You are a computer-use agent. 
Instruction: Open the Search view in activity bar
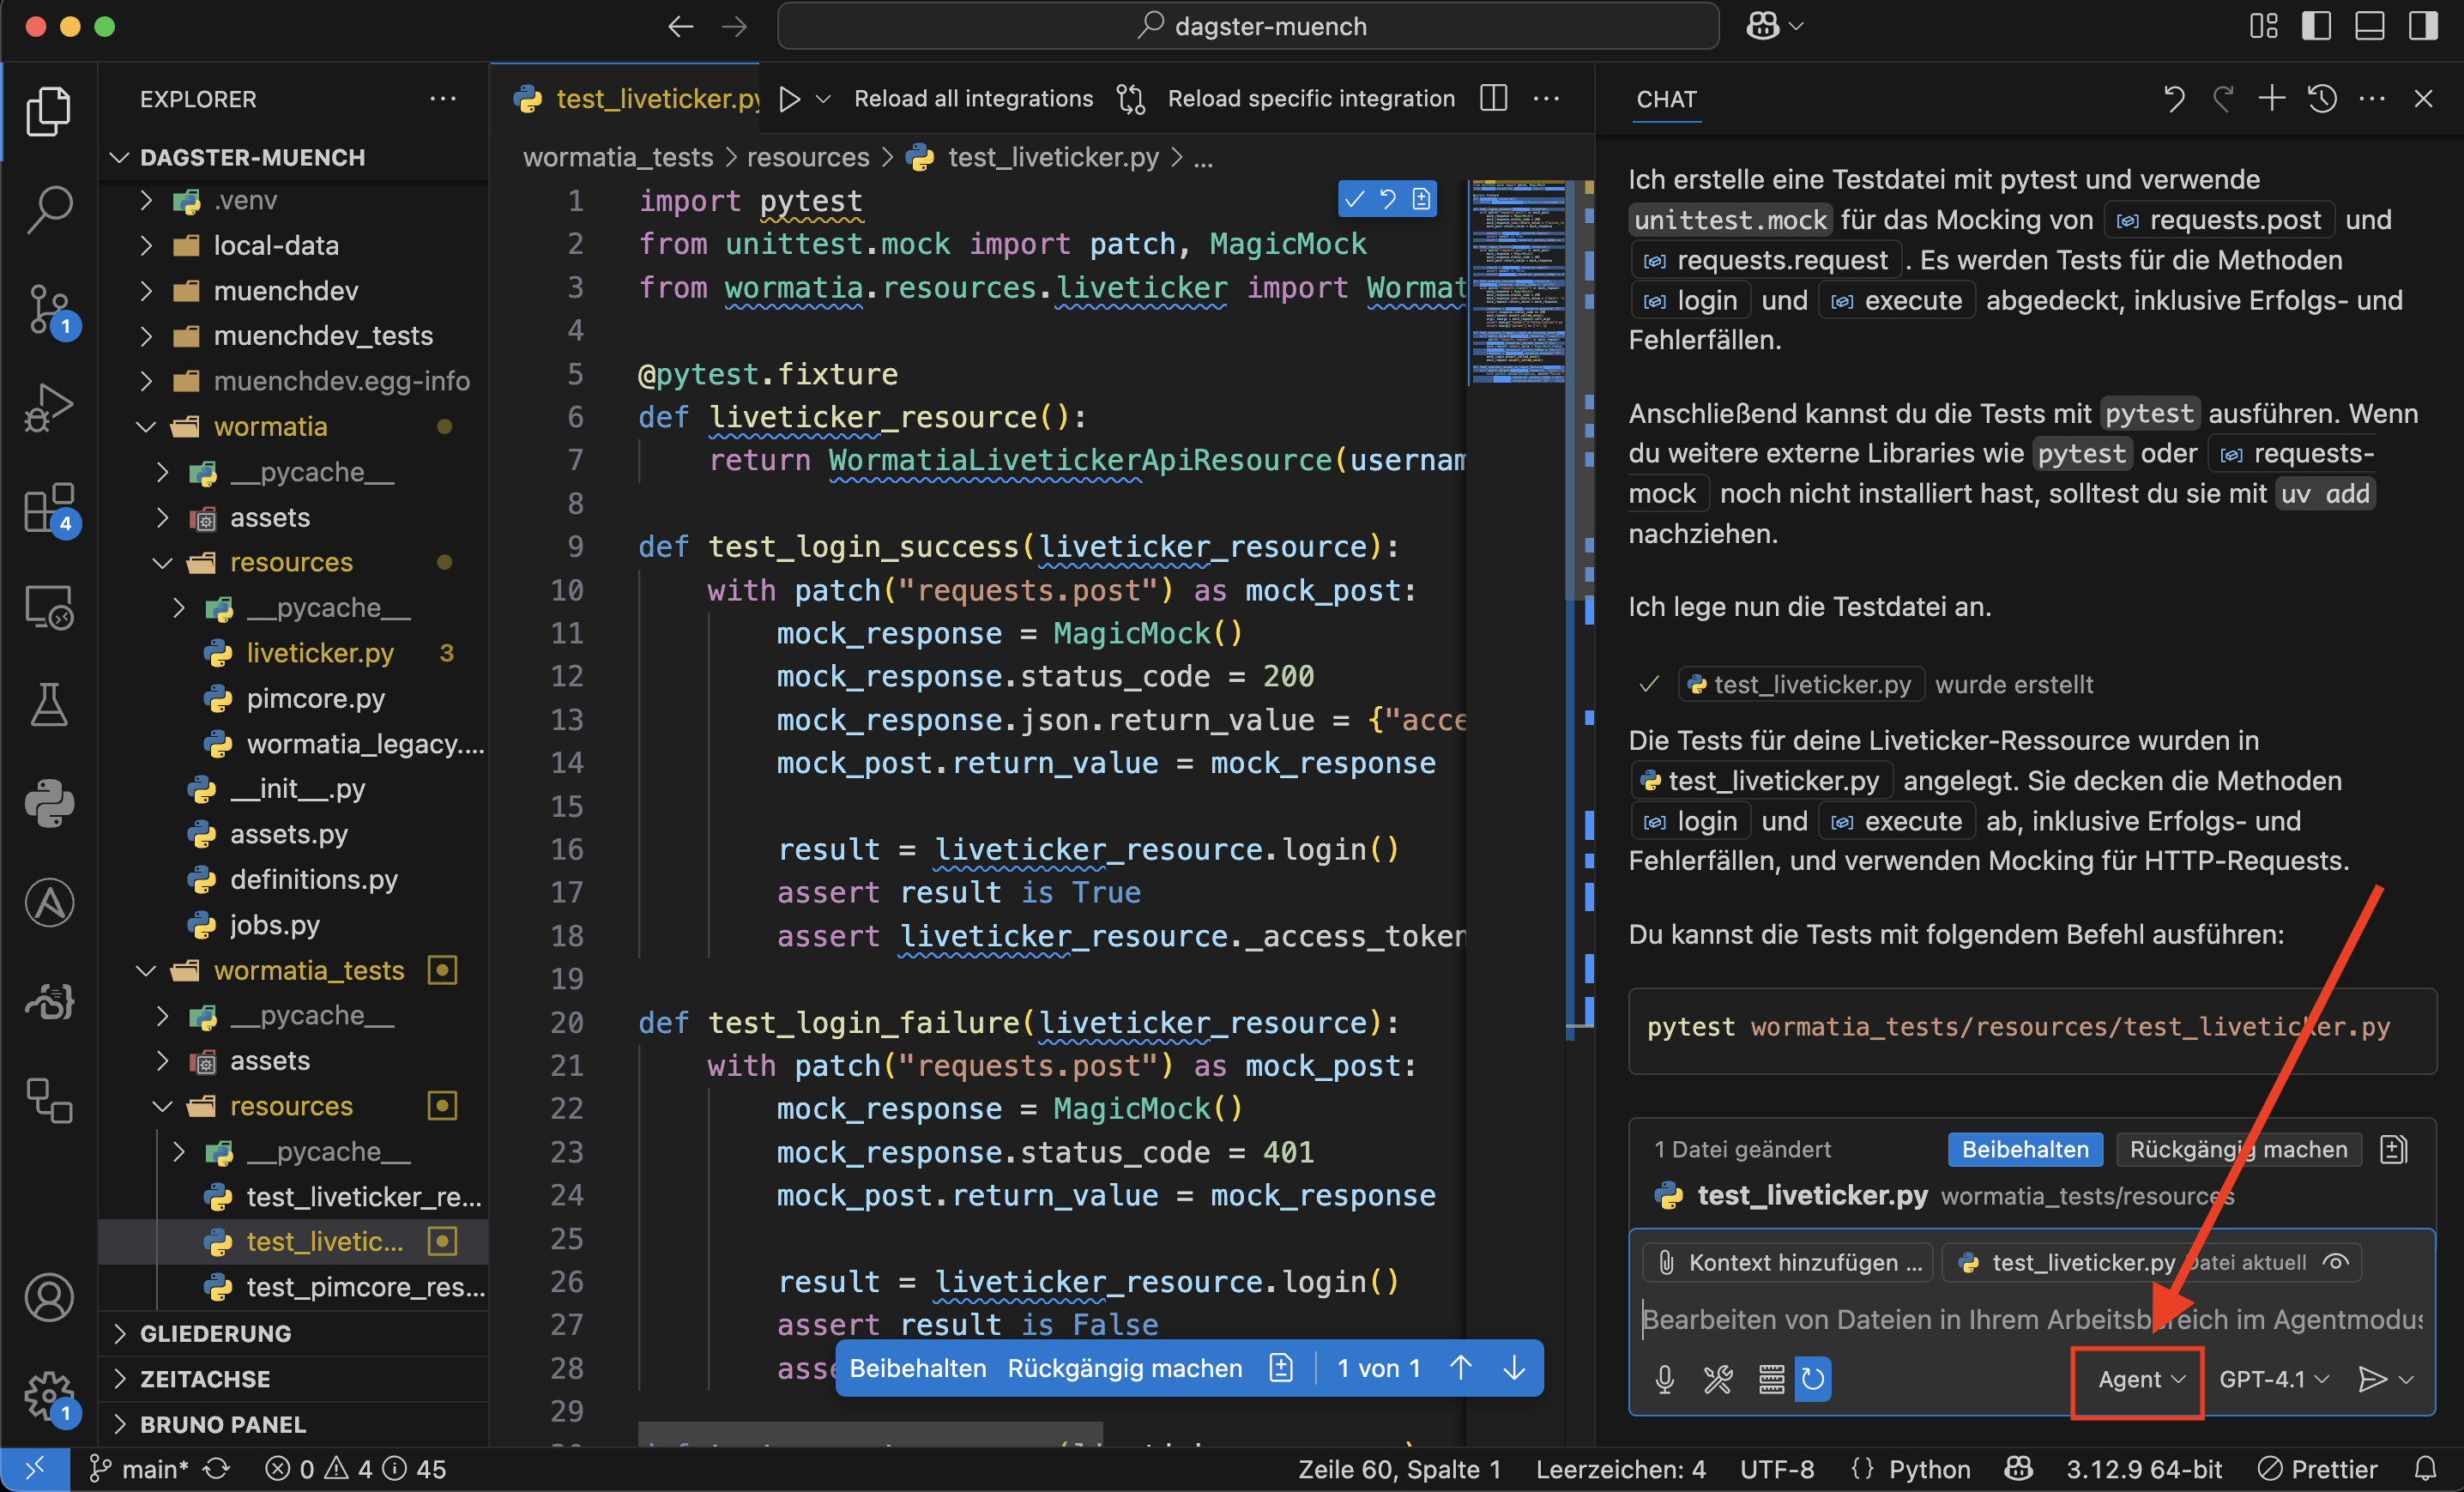point(48,209)
